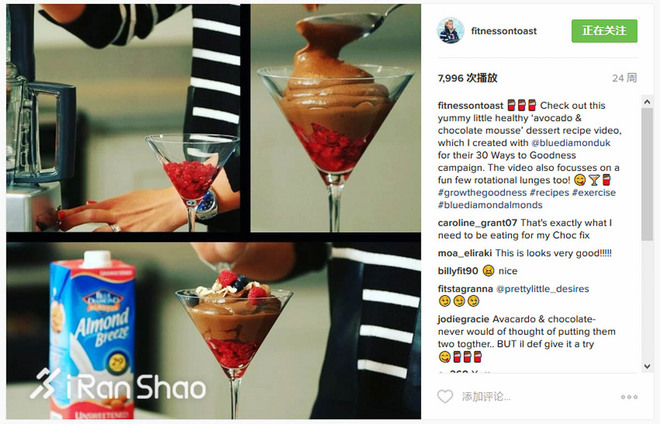Open the #growthegoodness hashtag
Viewport: 660px width, 424px height.
pyautogui.click(x=482, y=192)
